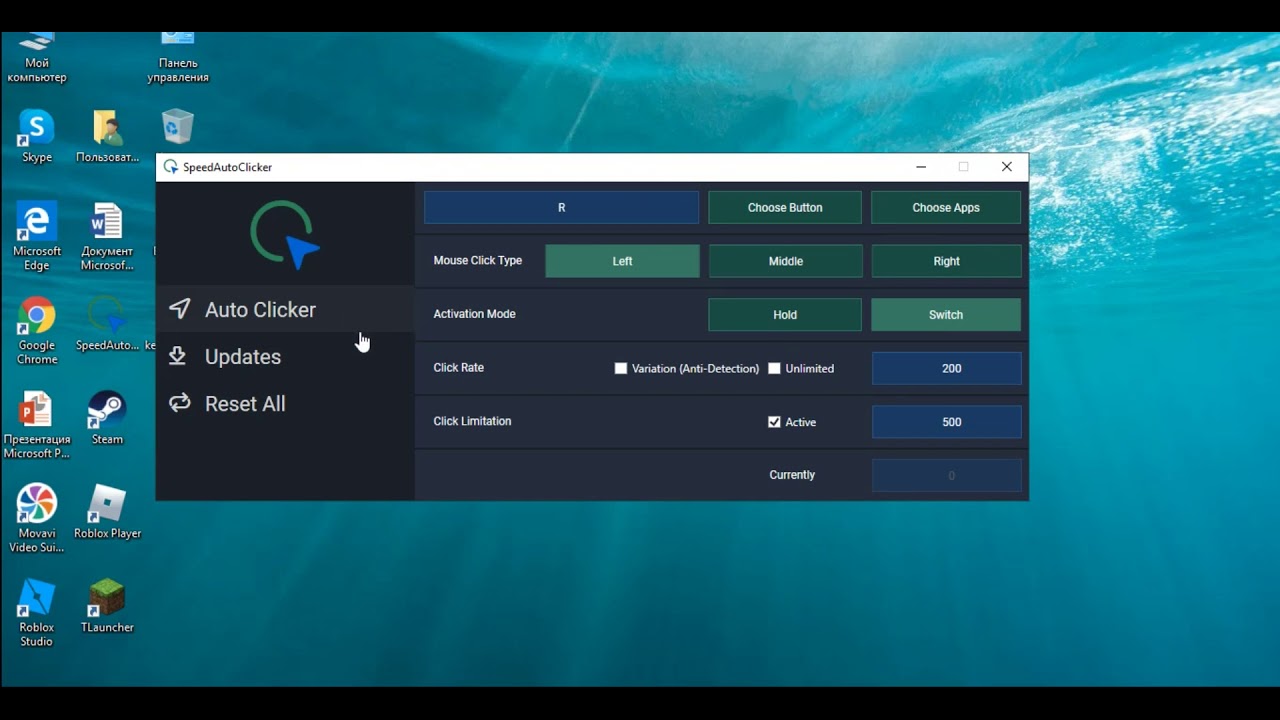Select the Microsoft Edge desktop icon
This screenshot has width=1280, height=720.
[36, 223]
